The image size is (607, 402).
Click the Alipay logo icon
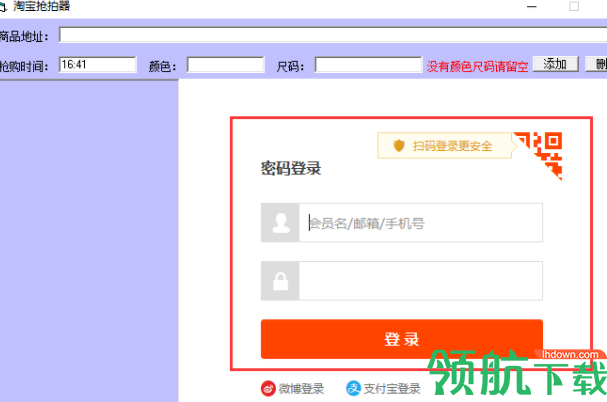click(x=353, y=388)
